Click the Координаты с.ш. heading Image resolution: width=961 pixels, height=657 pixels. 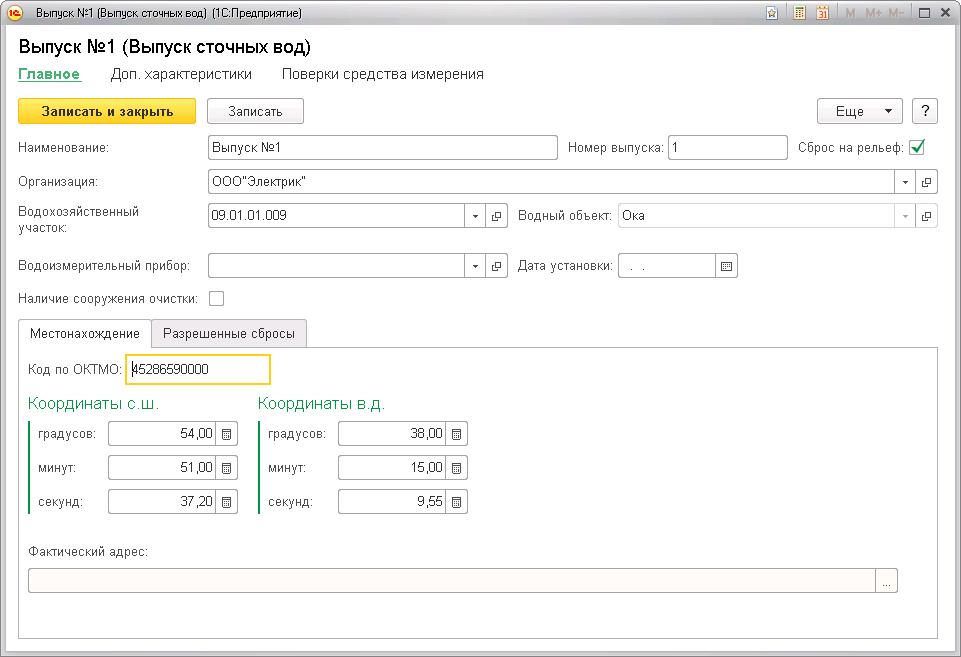(93, 404)
